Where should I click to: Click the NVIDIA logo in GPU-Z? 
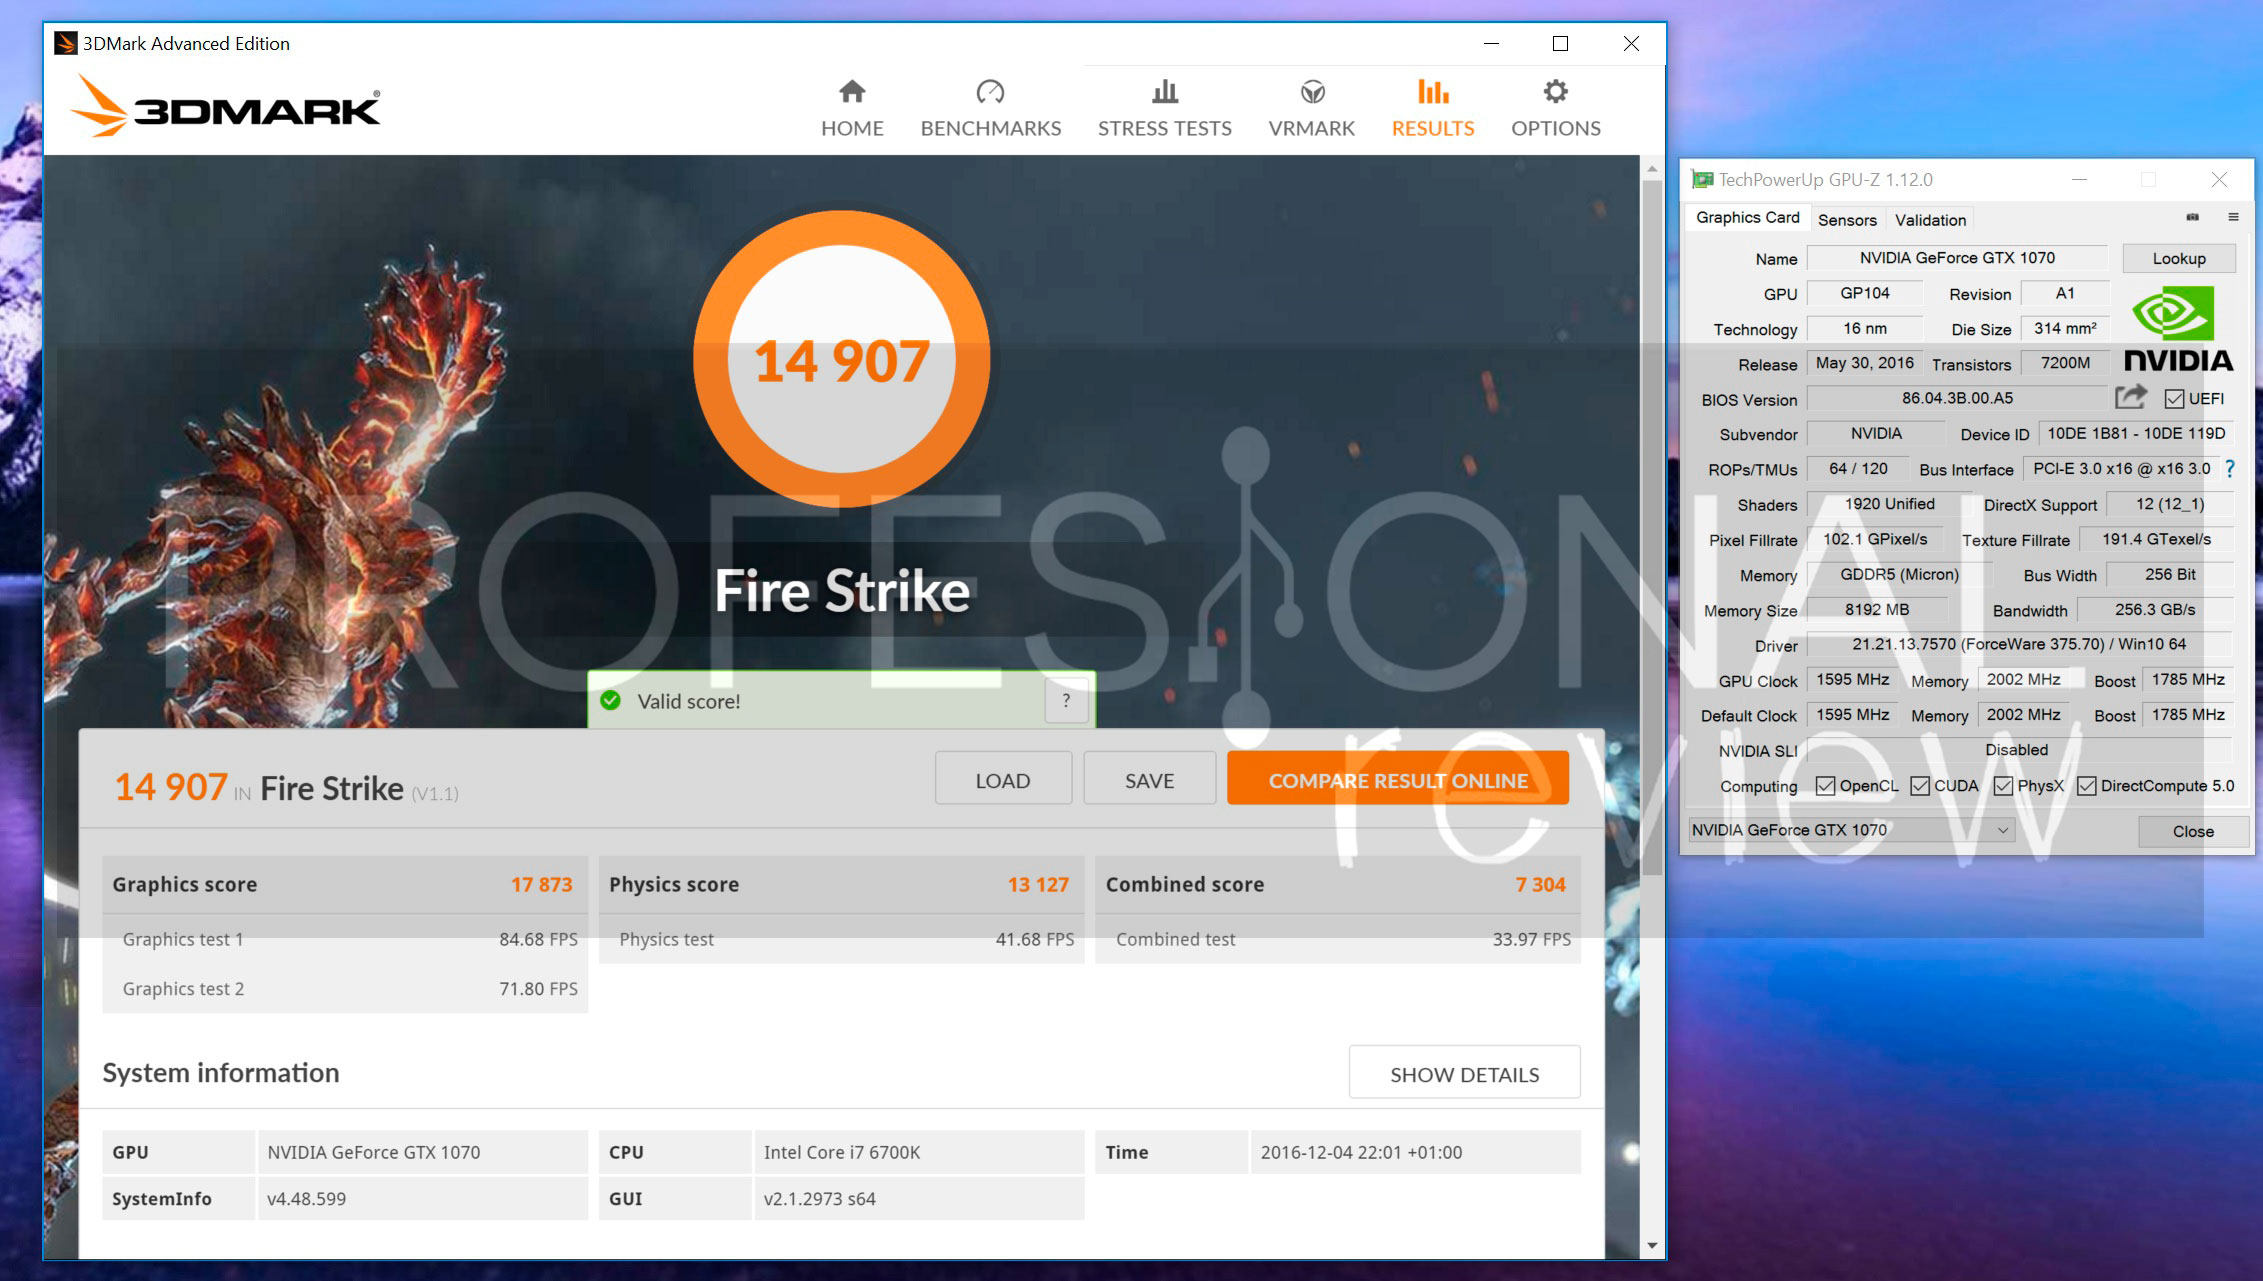2178,330
